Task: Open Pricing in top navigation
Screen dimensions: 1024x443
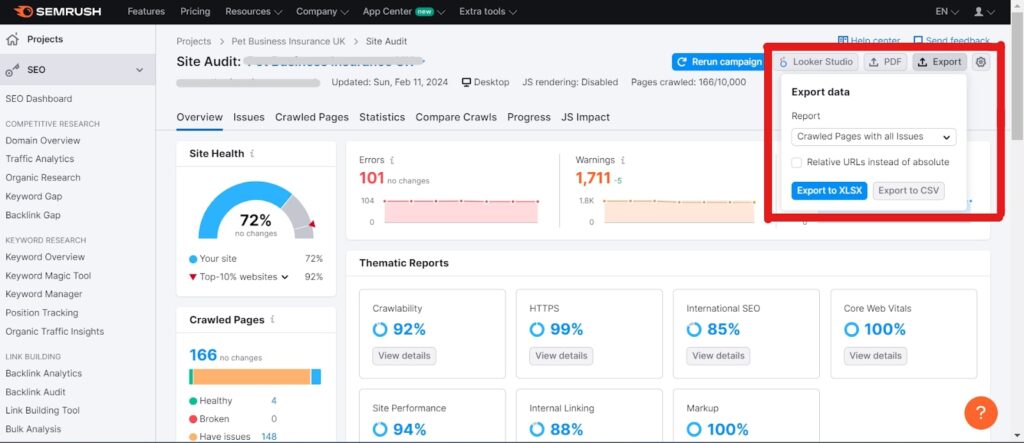Action: click(195, 12)
